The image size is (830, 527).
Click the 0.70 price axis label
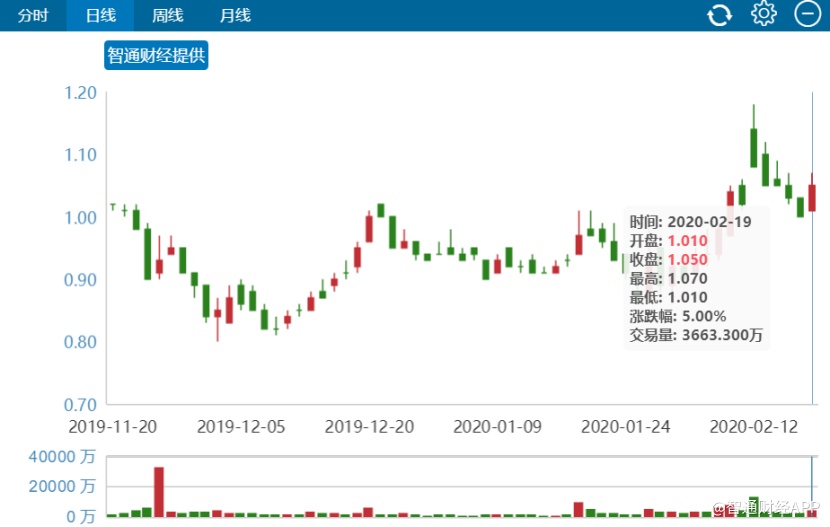80,405
